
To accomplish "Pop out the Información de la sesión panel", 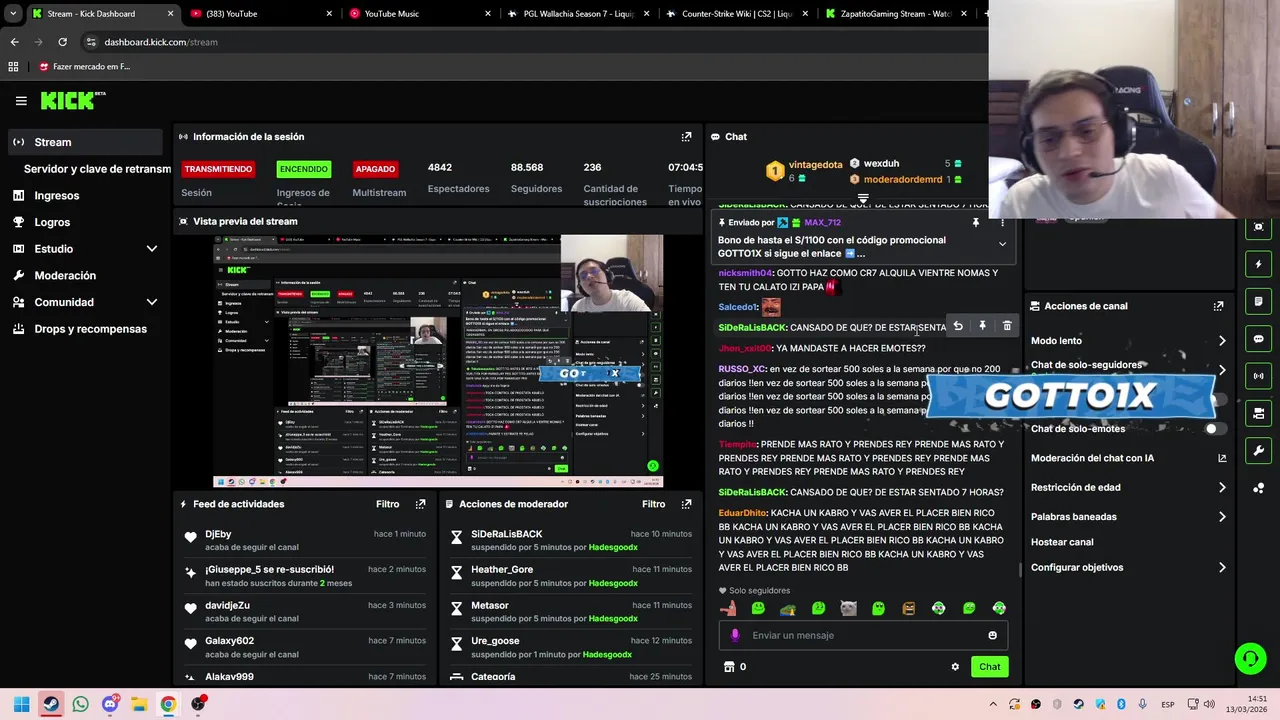I will point(686,137).
